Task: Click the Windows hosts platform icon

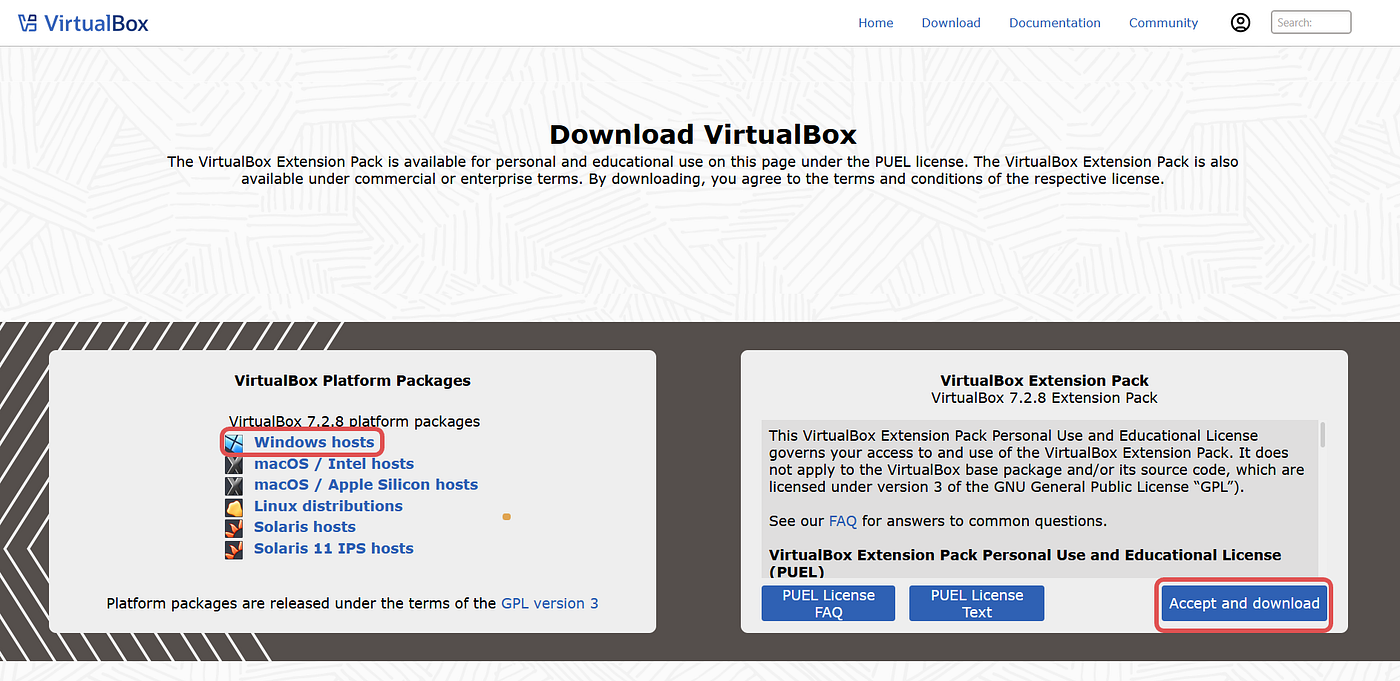Action: (234, 442)
